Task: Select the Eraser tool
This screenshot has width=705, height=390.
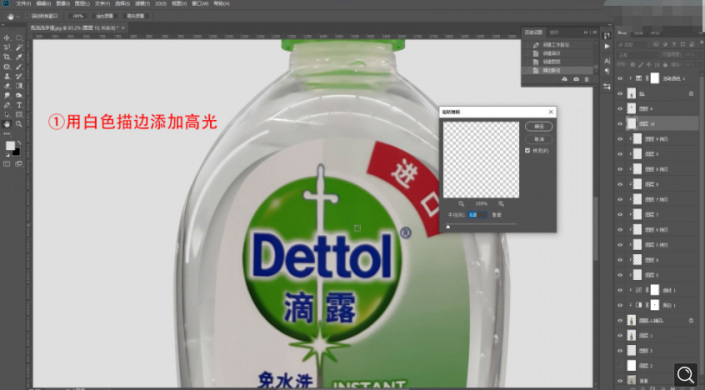Action: pos(7,86)
